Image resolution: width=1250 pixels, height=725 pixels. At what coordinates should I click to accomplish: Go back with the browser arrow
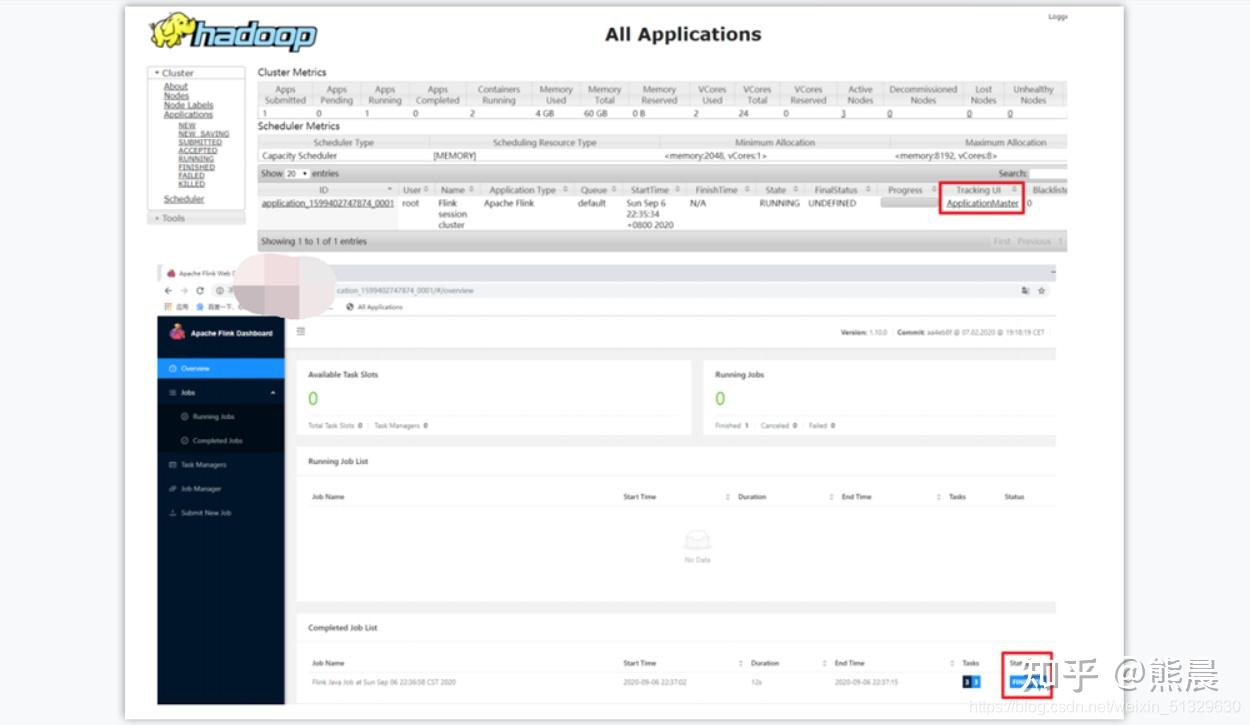click(168, 290)
